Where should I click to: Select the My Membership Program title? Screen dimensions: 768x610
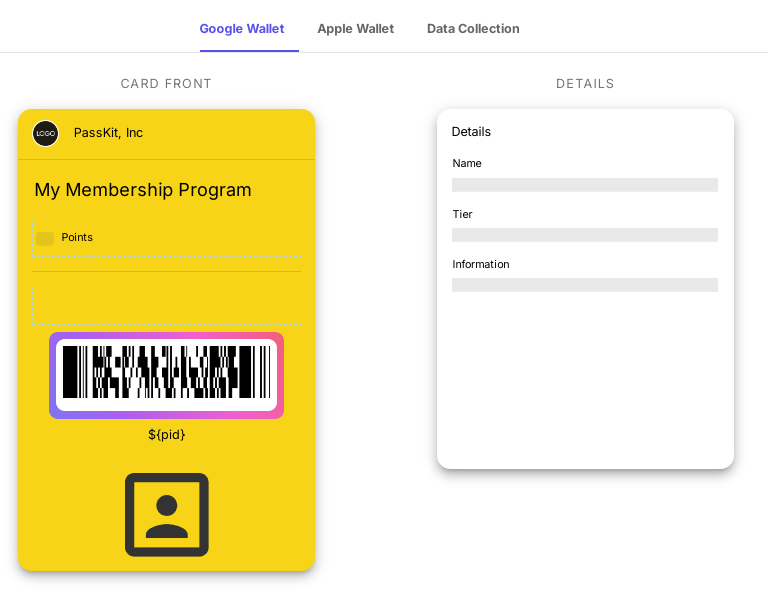pos(143,190)
